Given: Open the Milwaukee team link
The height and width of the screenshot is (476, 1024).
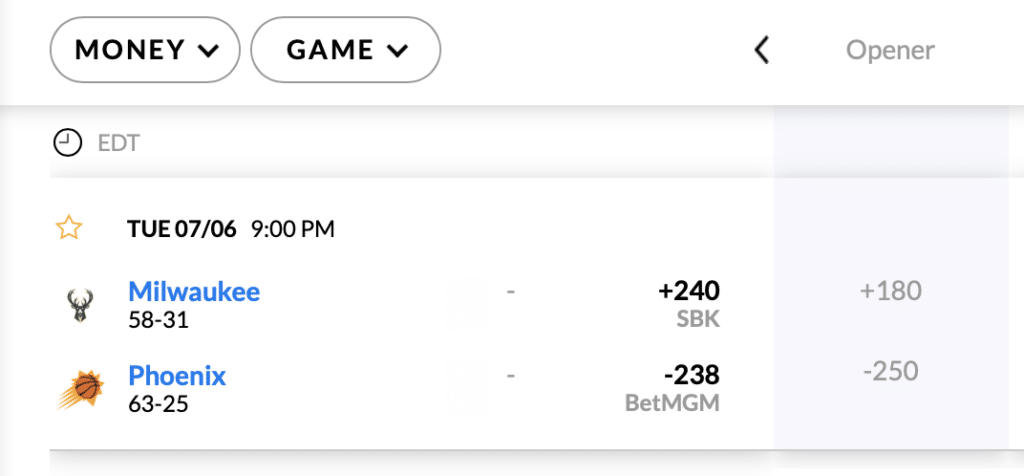Looking at the screenshot, I should (x=194, y=291).
